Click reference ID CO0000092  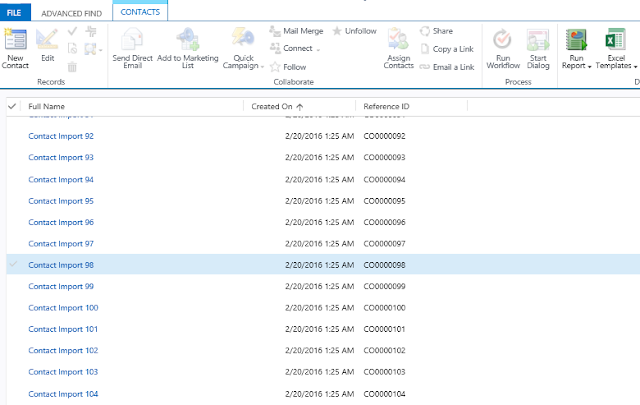pos(384,136)
